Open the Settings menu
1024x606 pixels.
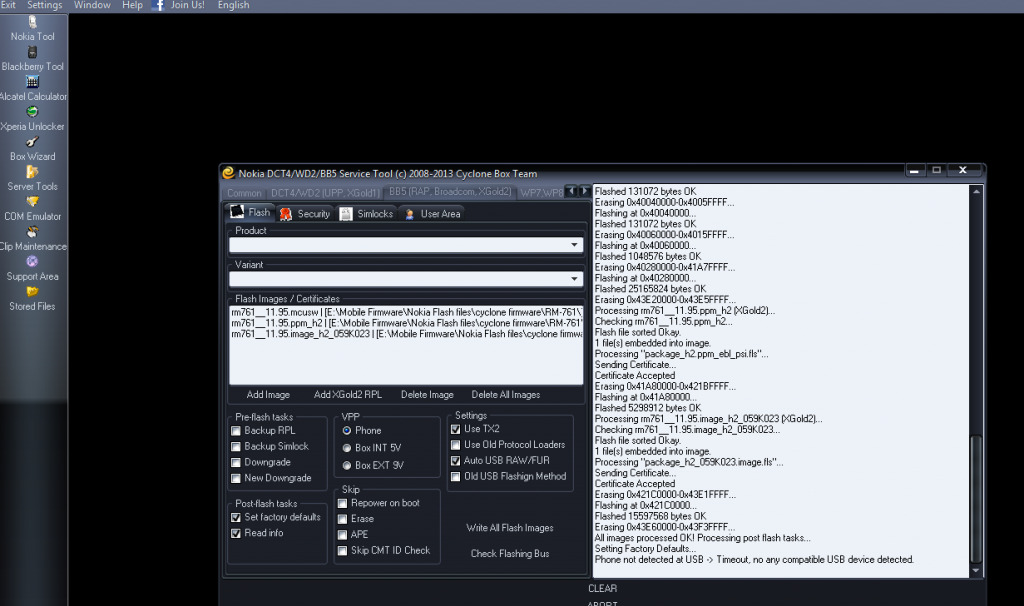44,5
